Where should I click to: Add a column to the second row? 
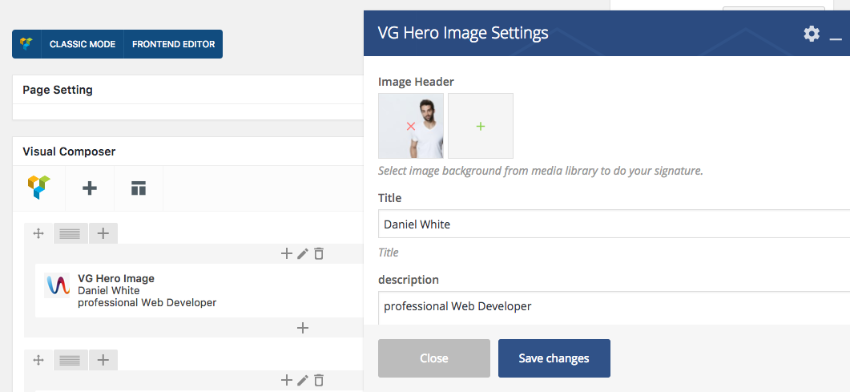coord(103,360)
